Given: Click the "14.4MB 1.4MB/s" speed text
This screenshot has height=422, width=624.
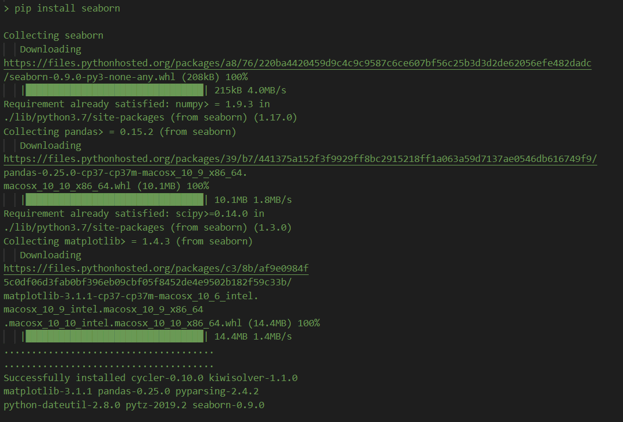Looking at the screenshot, I should click(x=253, y=337).
